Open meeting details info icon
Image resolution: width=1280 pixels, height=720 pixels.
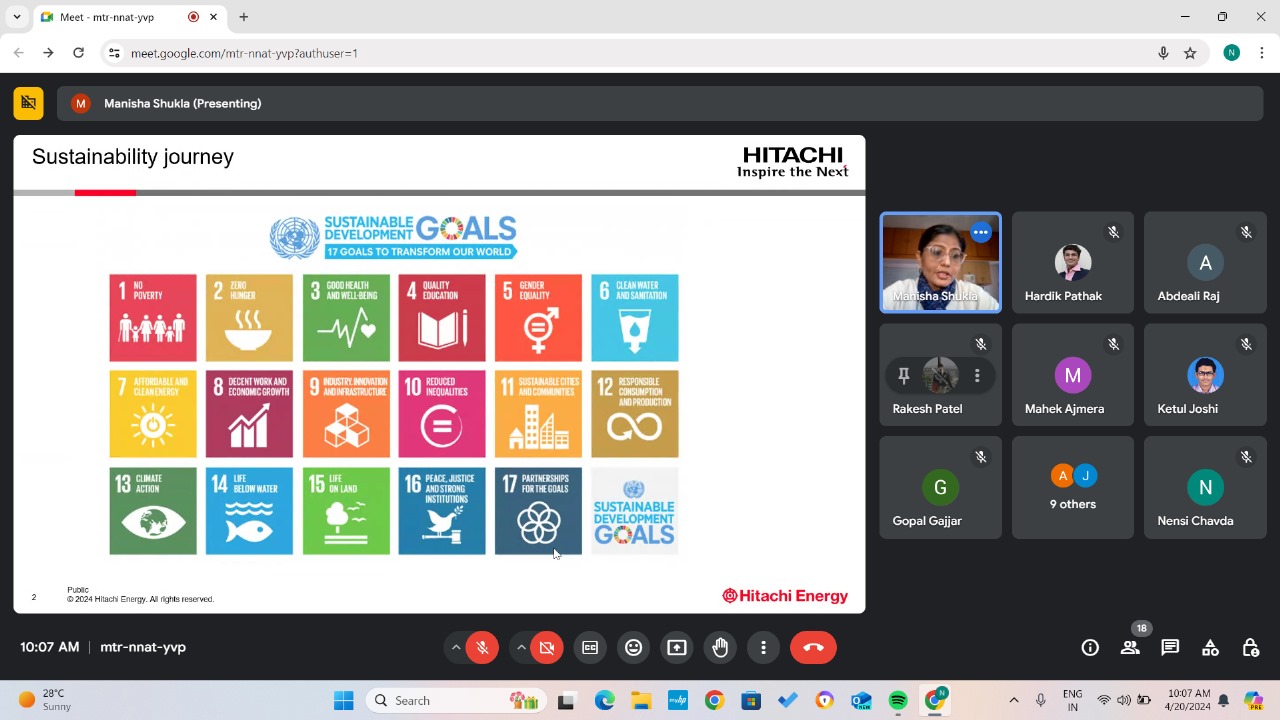[1090, 648]
